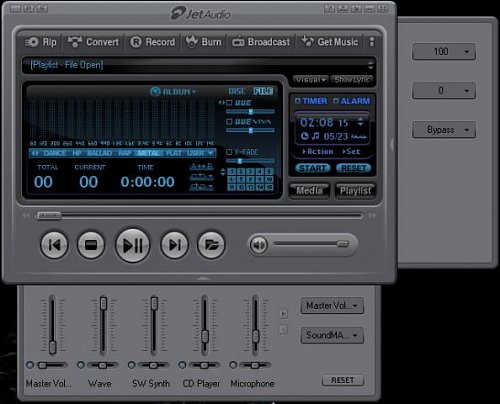Check the TIMER option
500x404 pixels.
(298, 101)
